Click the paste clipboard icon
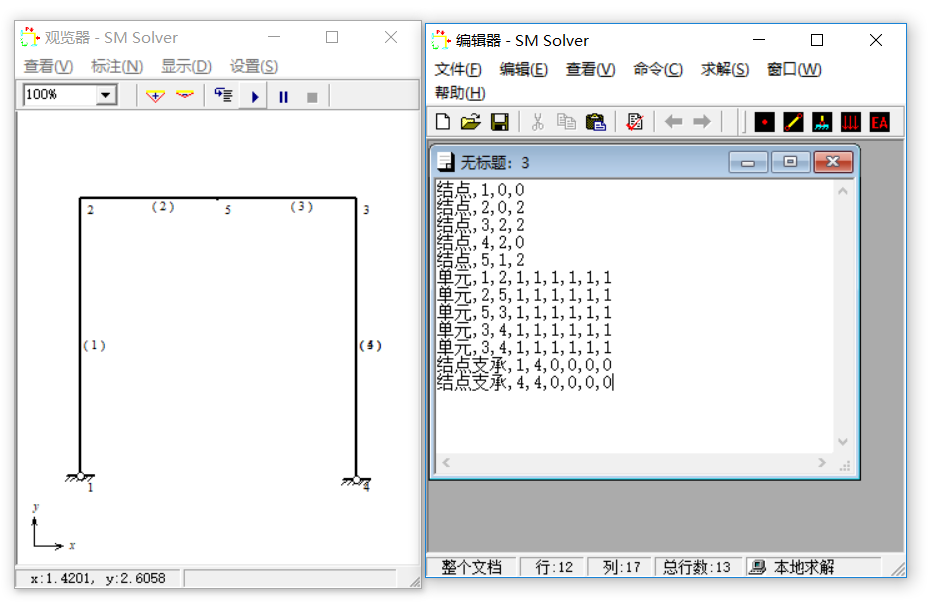Viewport: 931px width, 607px height. pyautogui.click(x=596, y=122)
